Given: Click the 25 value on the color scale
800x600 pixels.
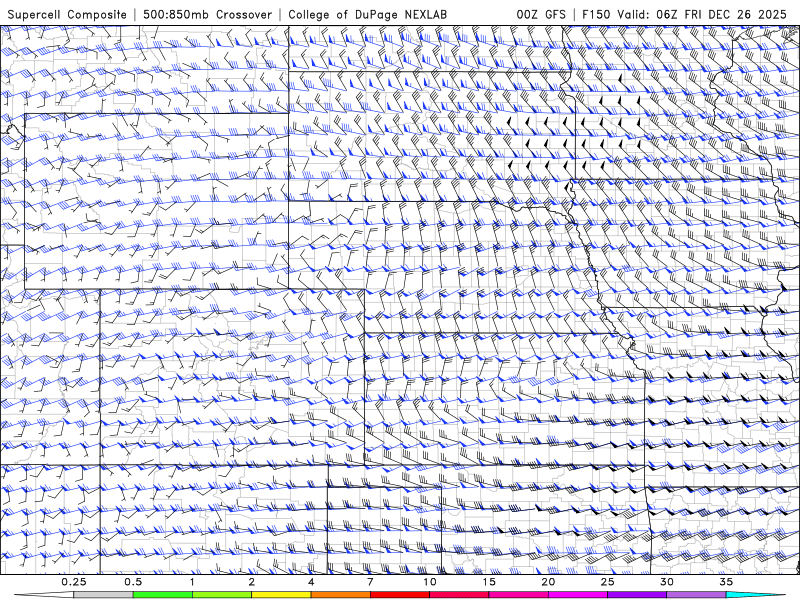Looking at the screenshot, I should pyautogui.click(x=607, y=582).
